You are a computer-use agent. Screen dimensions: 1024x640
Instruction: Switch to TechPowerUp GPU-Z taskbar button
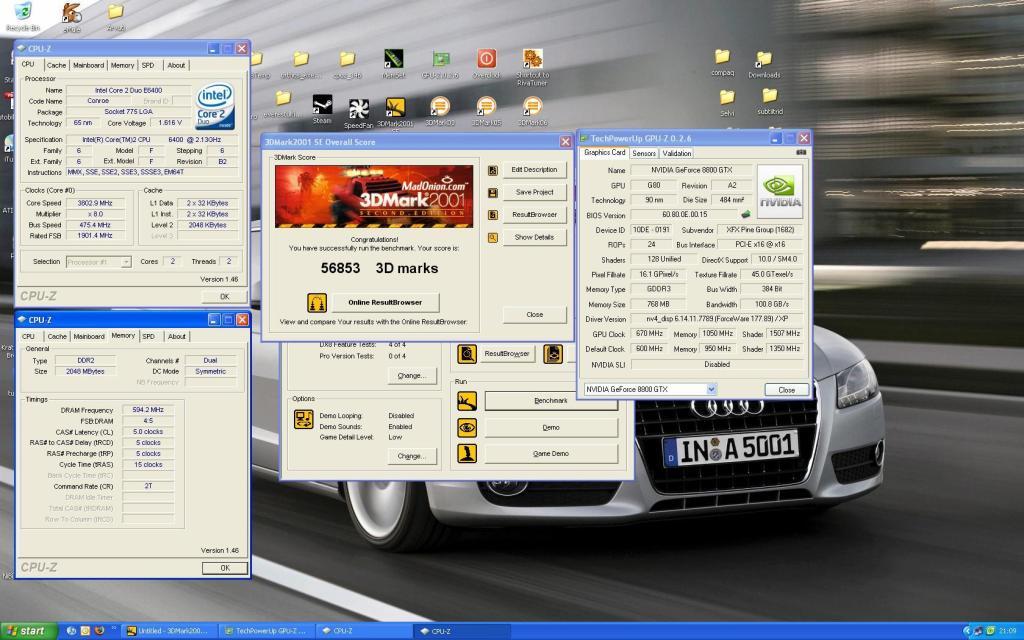point(266,631)
